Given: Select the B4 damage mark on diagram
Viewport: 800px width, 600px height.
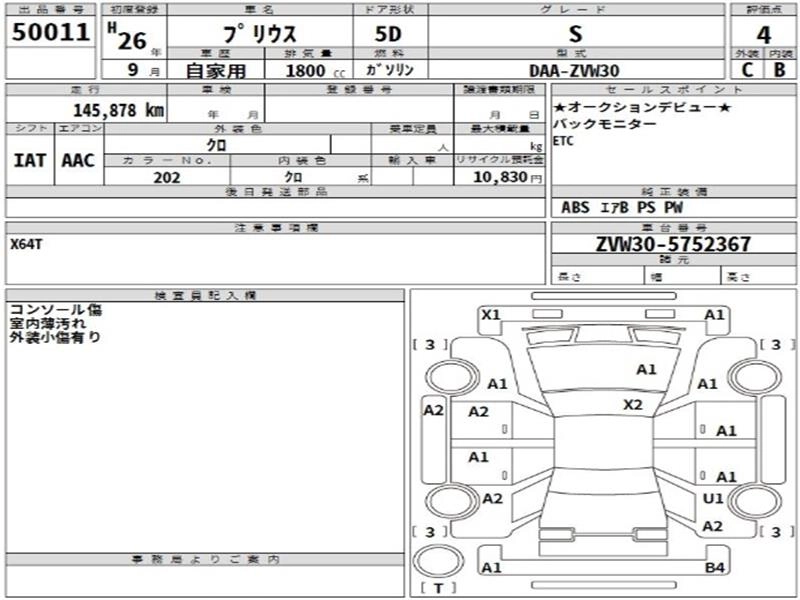Looking at the screenshot, I should point(715,567).
